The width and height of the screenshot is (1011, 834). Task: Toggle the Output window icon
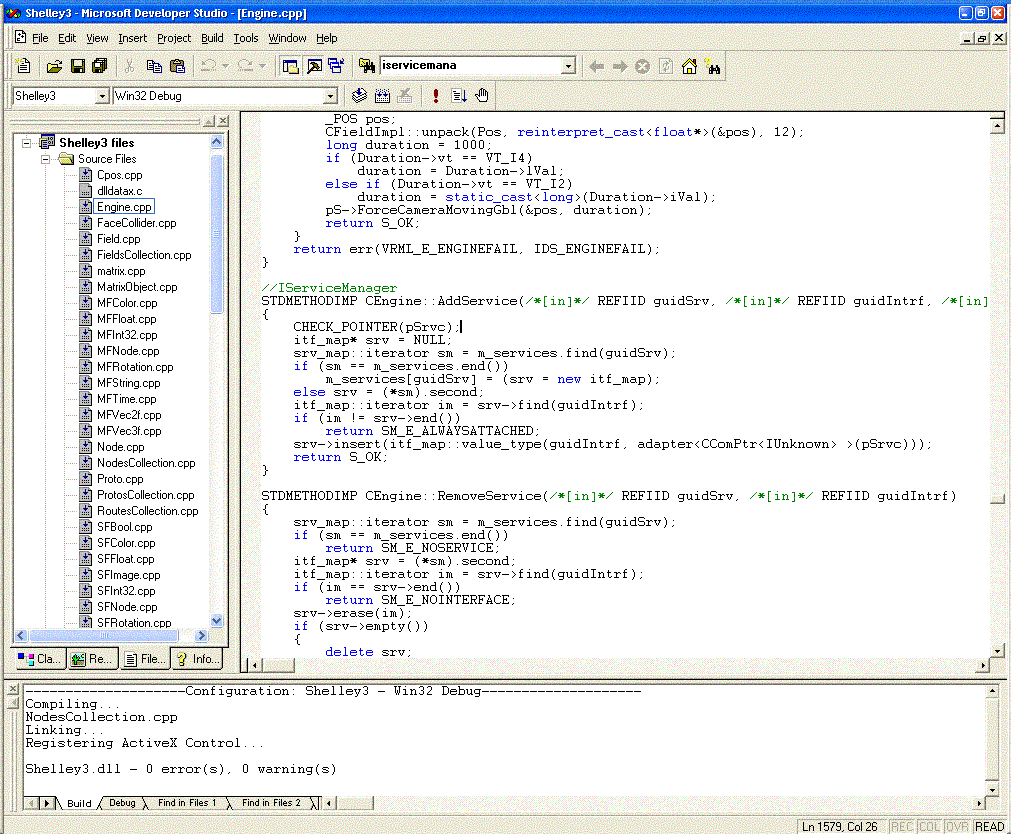tap(314, 66)
